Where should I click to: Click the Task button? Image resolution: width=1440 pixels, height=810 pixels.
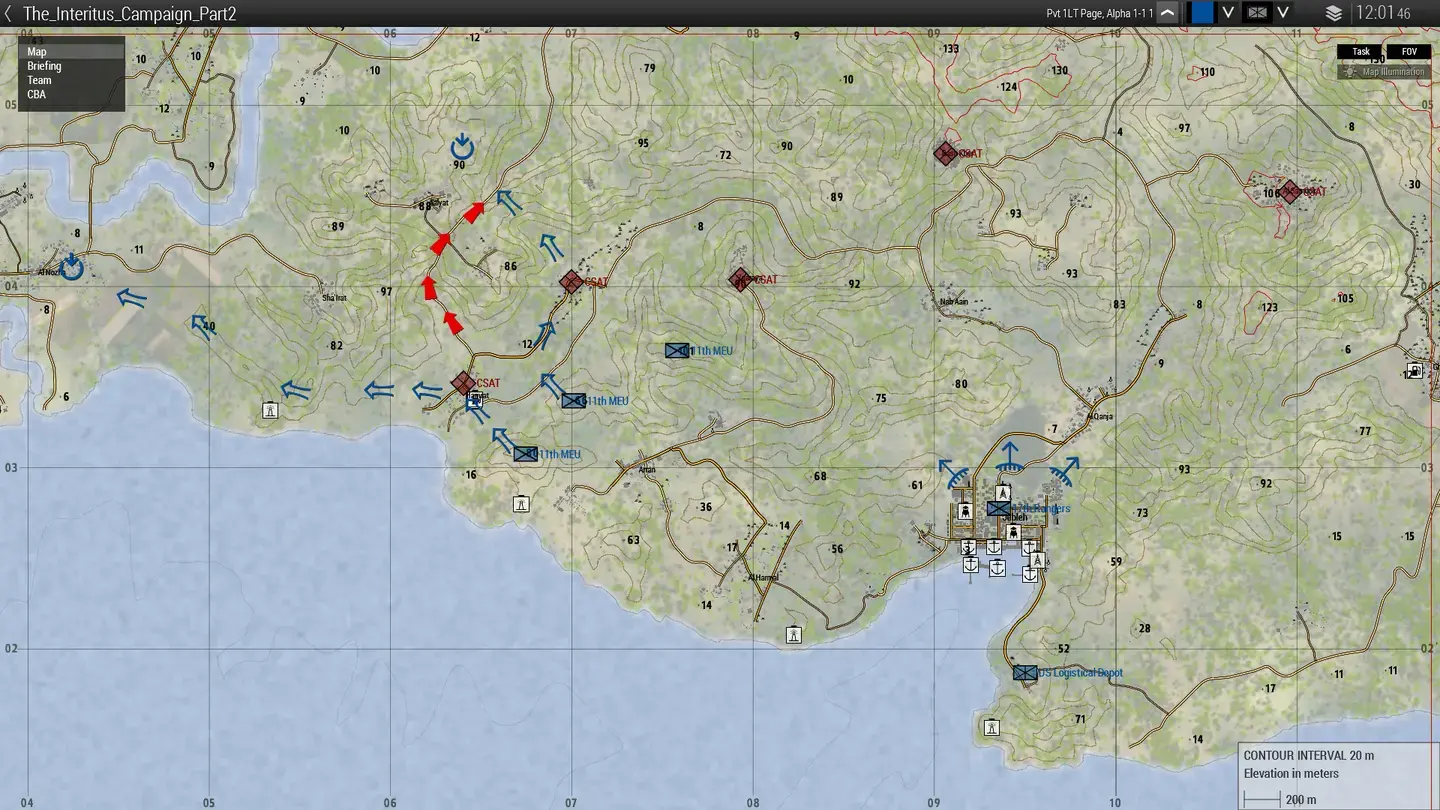(1360, 51)
